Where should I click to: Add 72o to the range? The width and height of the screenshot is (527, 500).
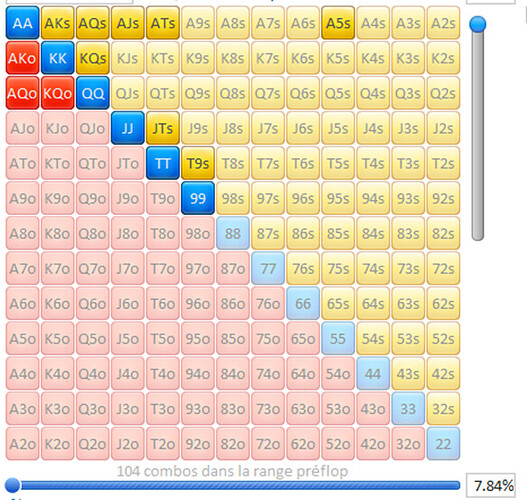pyautogui.click(x=268, y=444)
